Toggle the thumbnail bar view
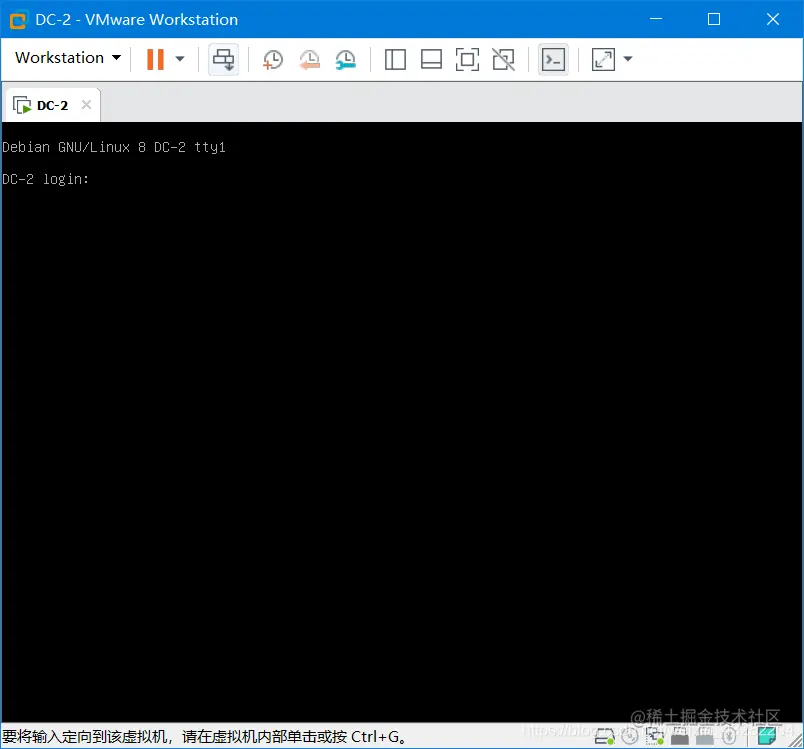This screenshot has width=804, height=749. [x=431, y=59]
